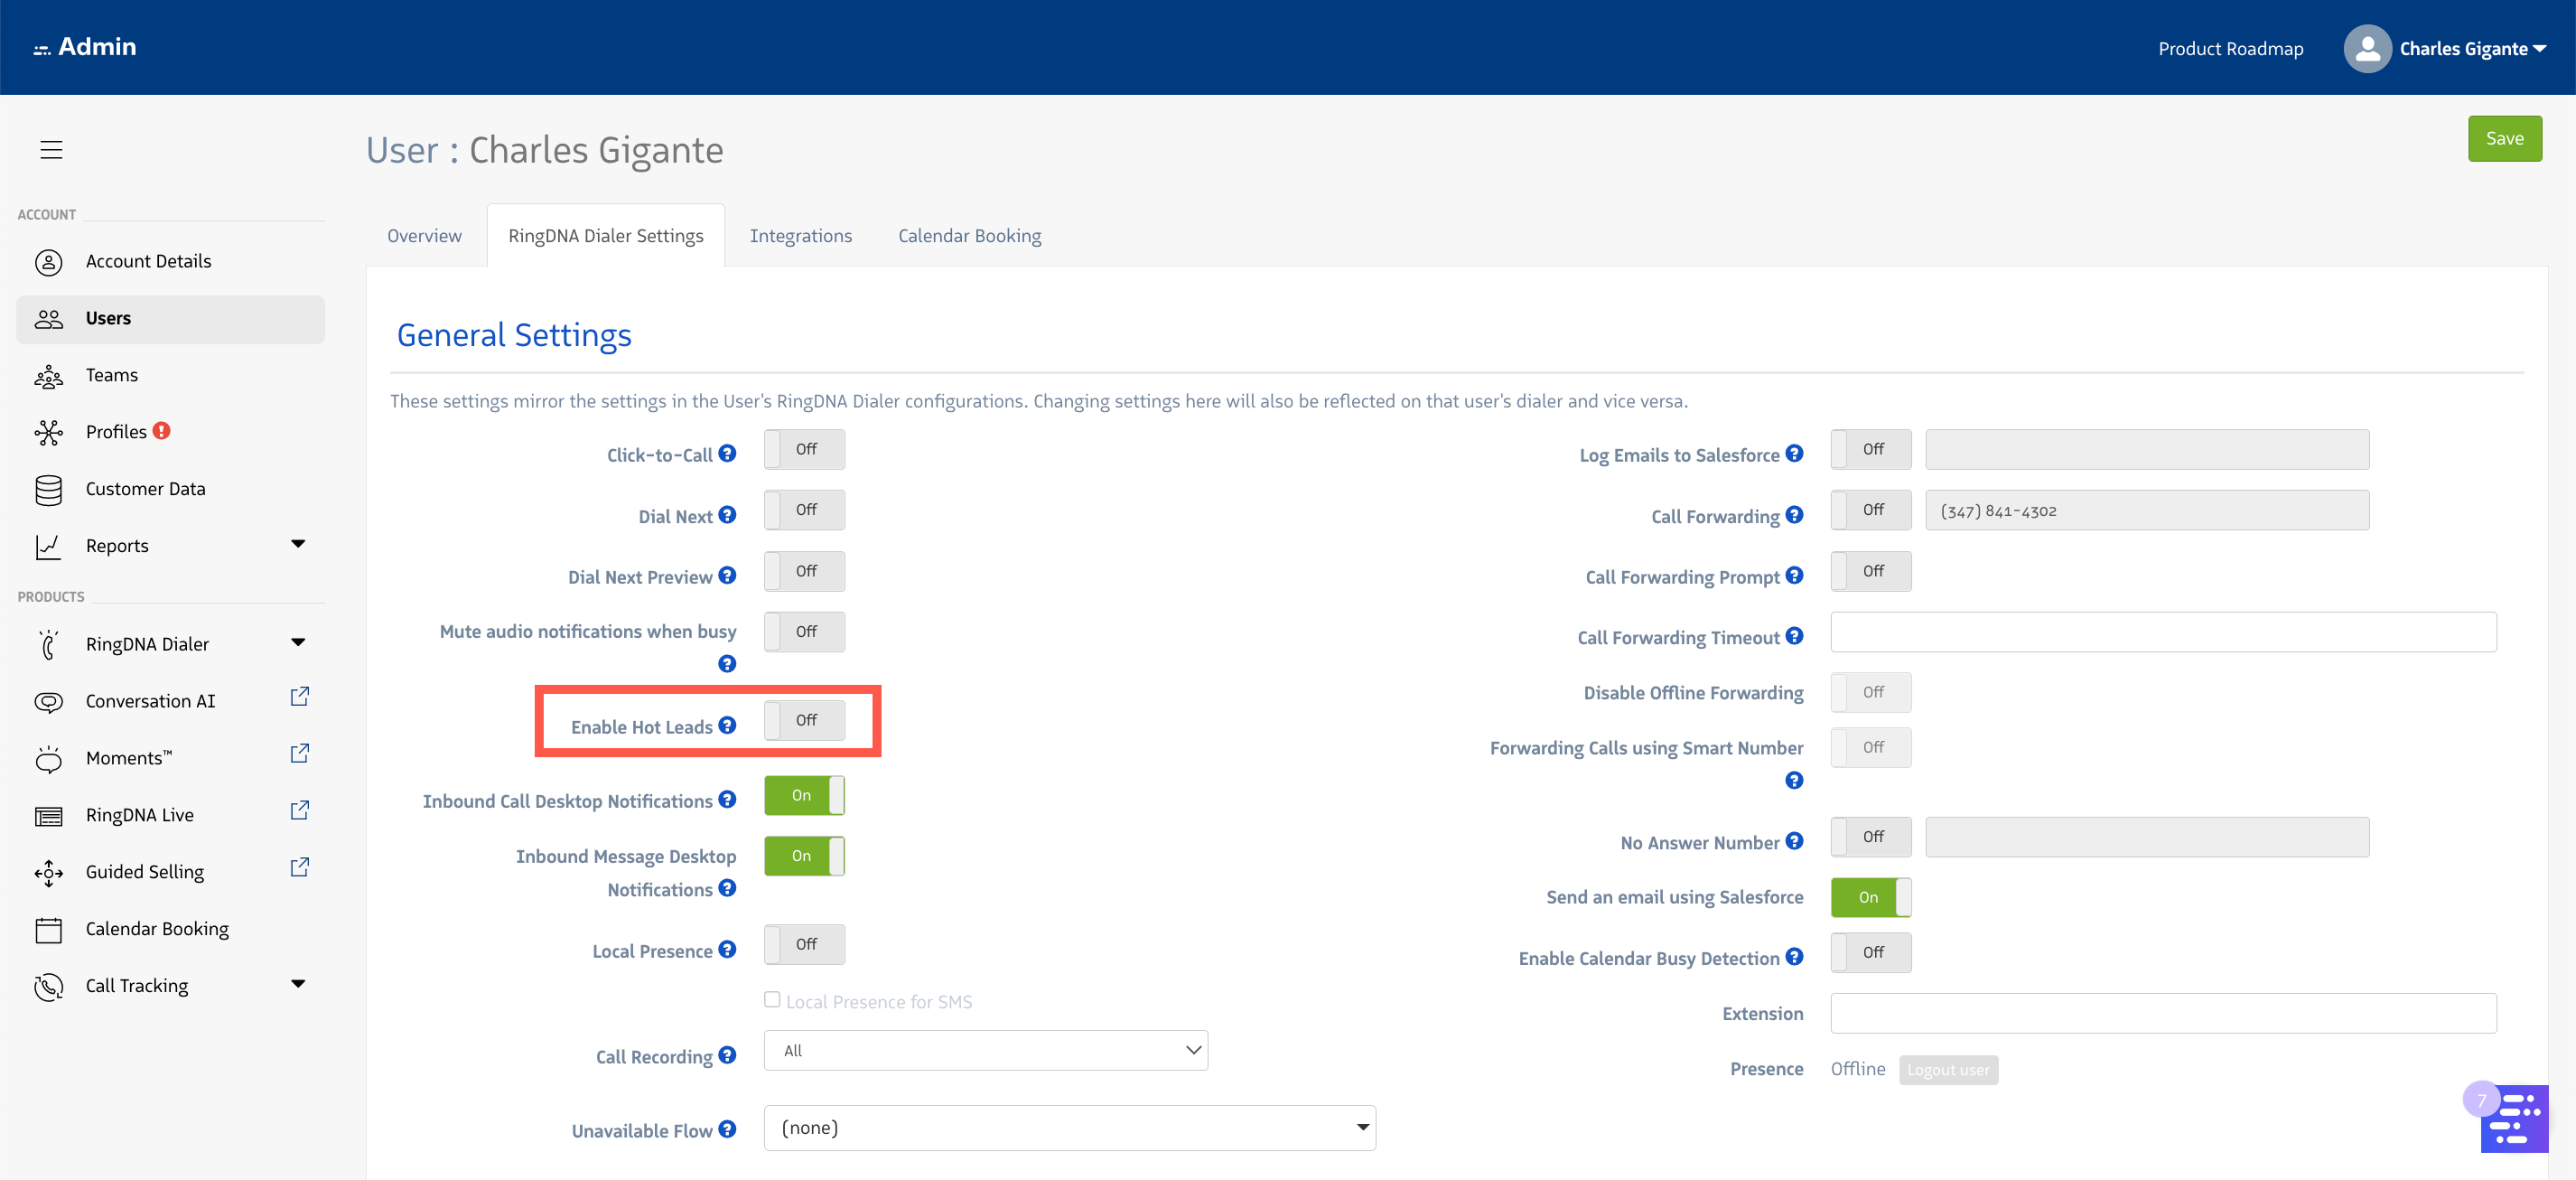Switch to the Integrations tab
Image resolution: width=2576 pixels, height=1180 pixels.
coord(800,236)
